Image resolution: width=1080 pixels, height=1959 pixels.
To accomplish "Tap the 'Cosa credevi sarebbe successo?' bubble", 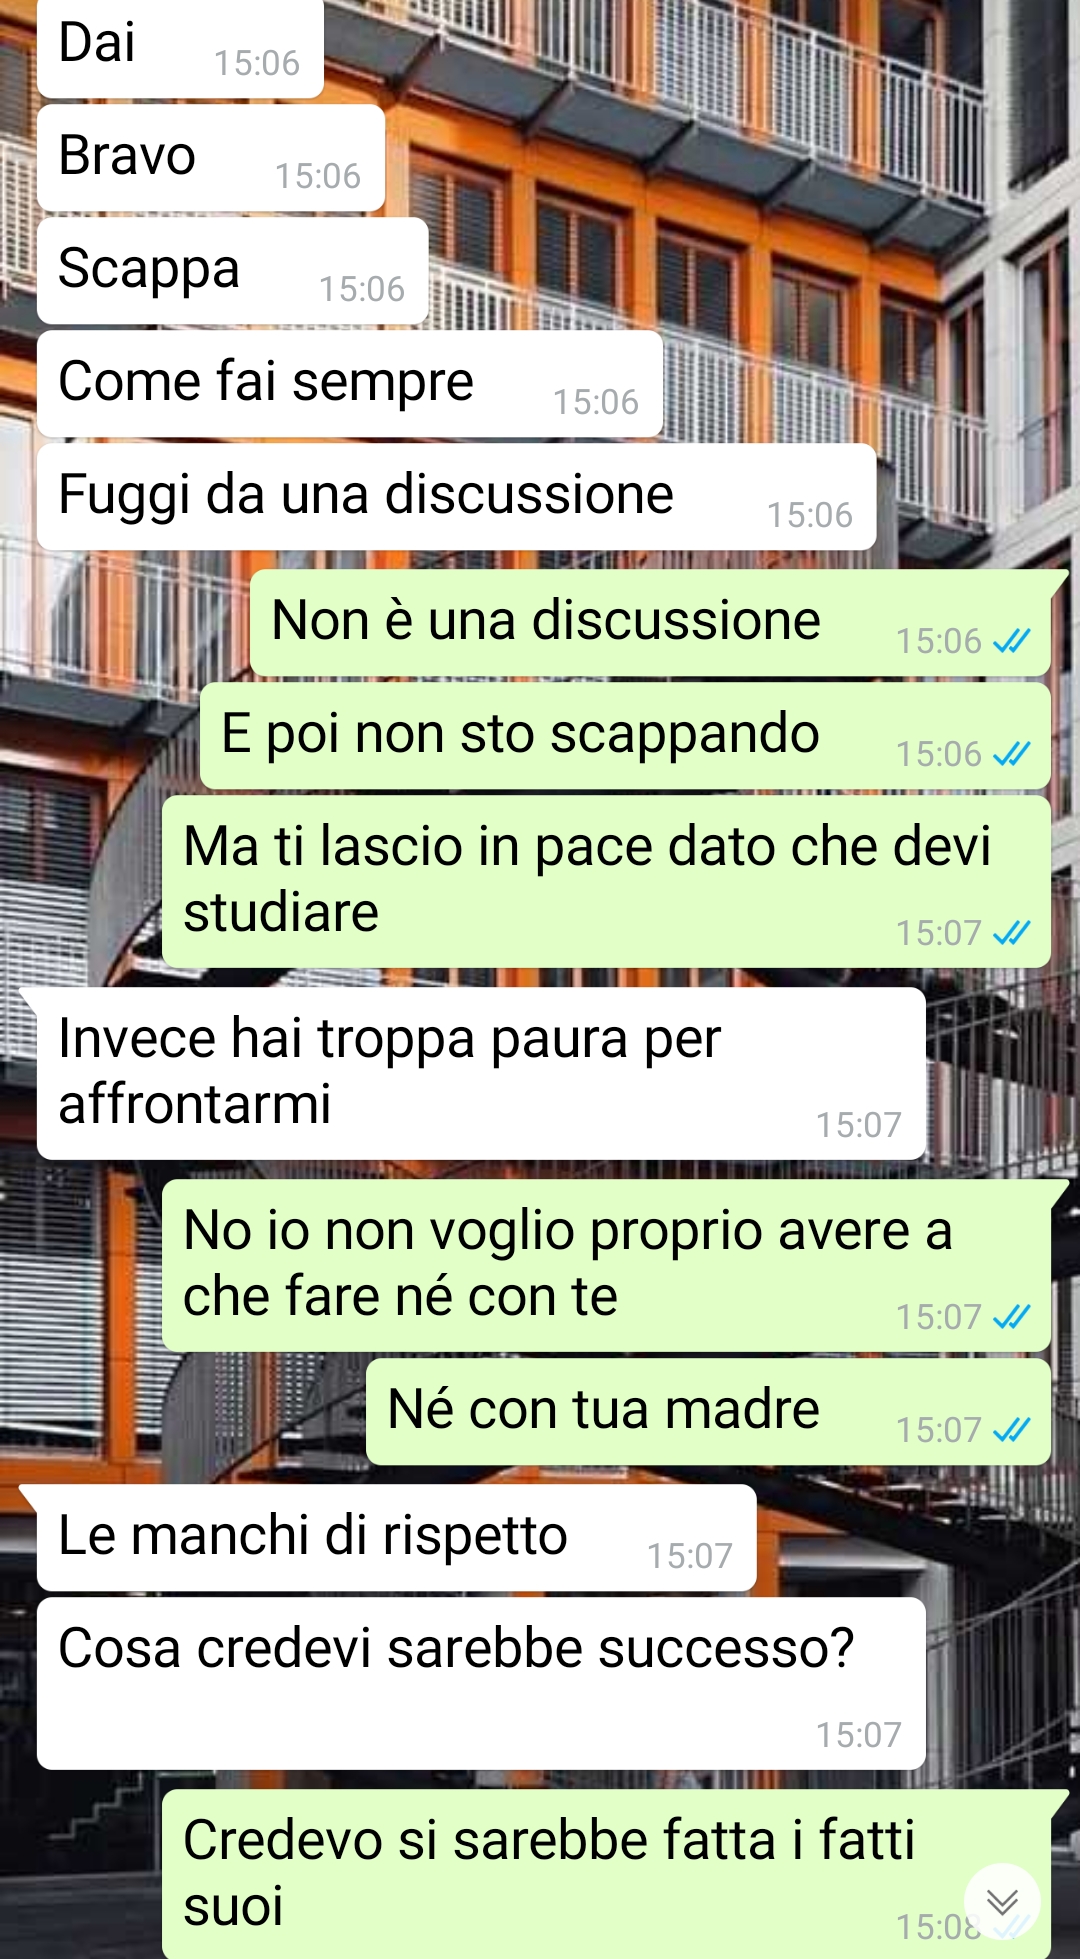I will point(481,1684).
